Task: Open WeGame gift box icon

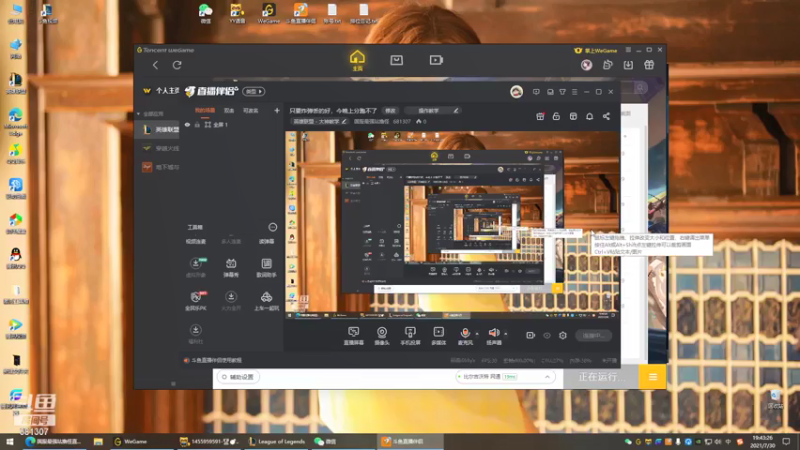Action: click(x=649, y=65)
